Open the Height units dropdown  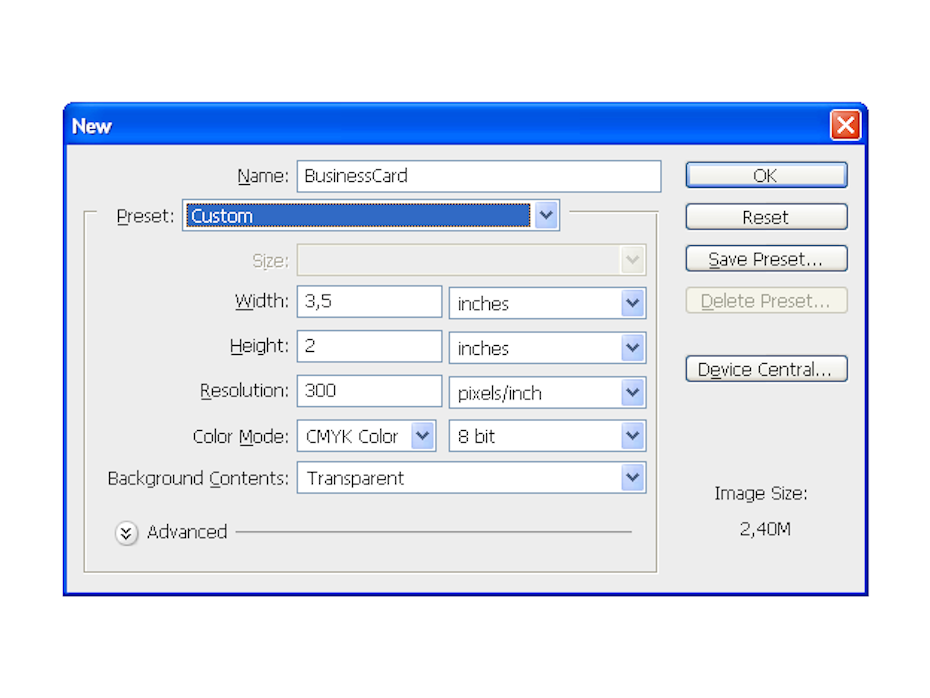pyautogui.click(x=632, y=348)
